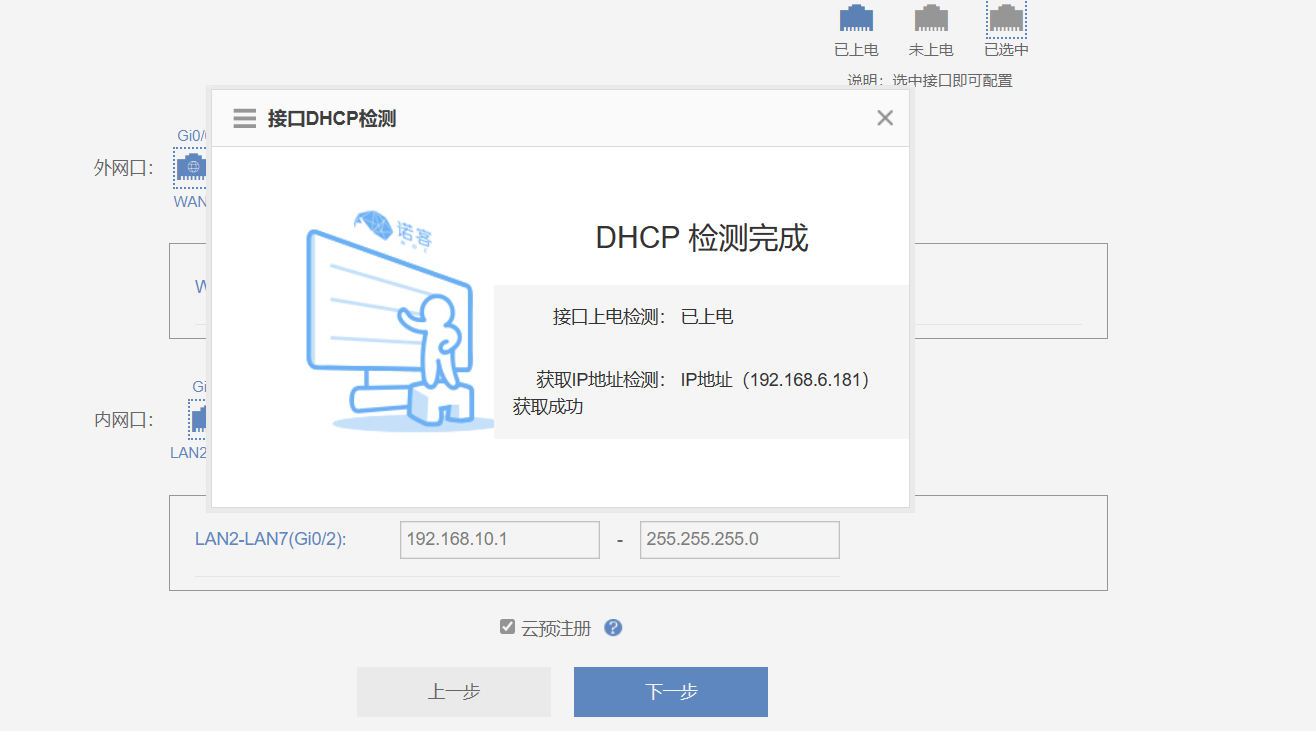The height and width of the screenshot is (731, 1316).
Task: Click the subnet mask field showing 255.255.255.0
Action: point(739,539)
